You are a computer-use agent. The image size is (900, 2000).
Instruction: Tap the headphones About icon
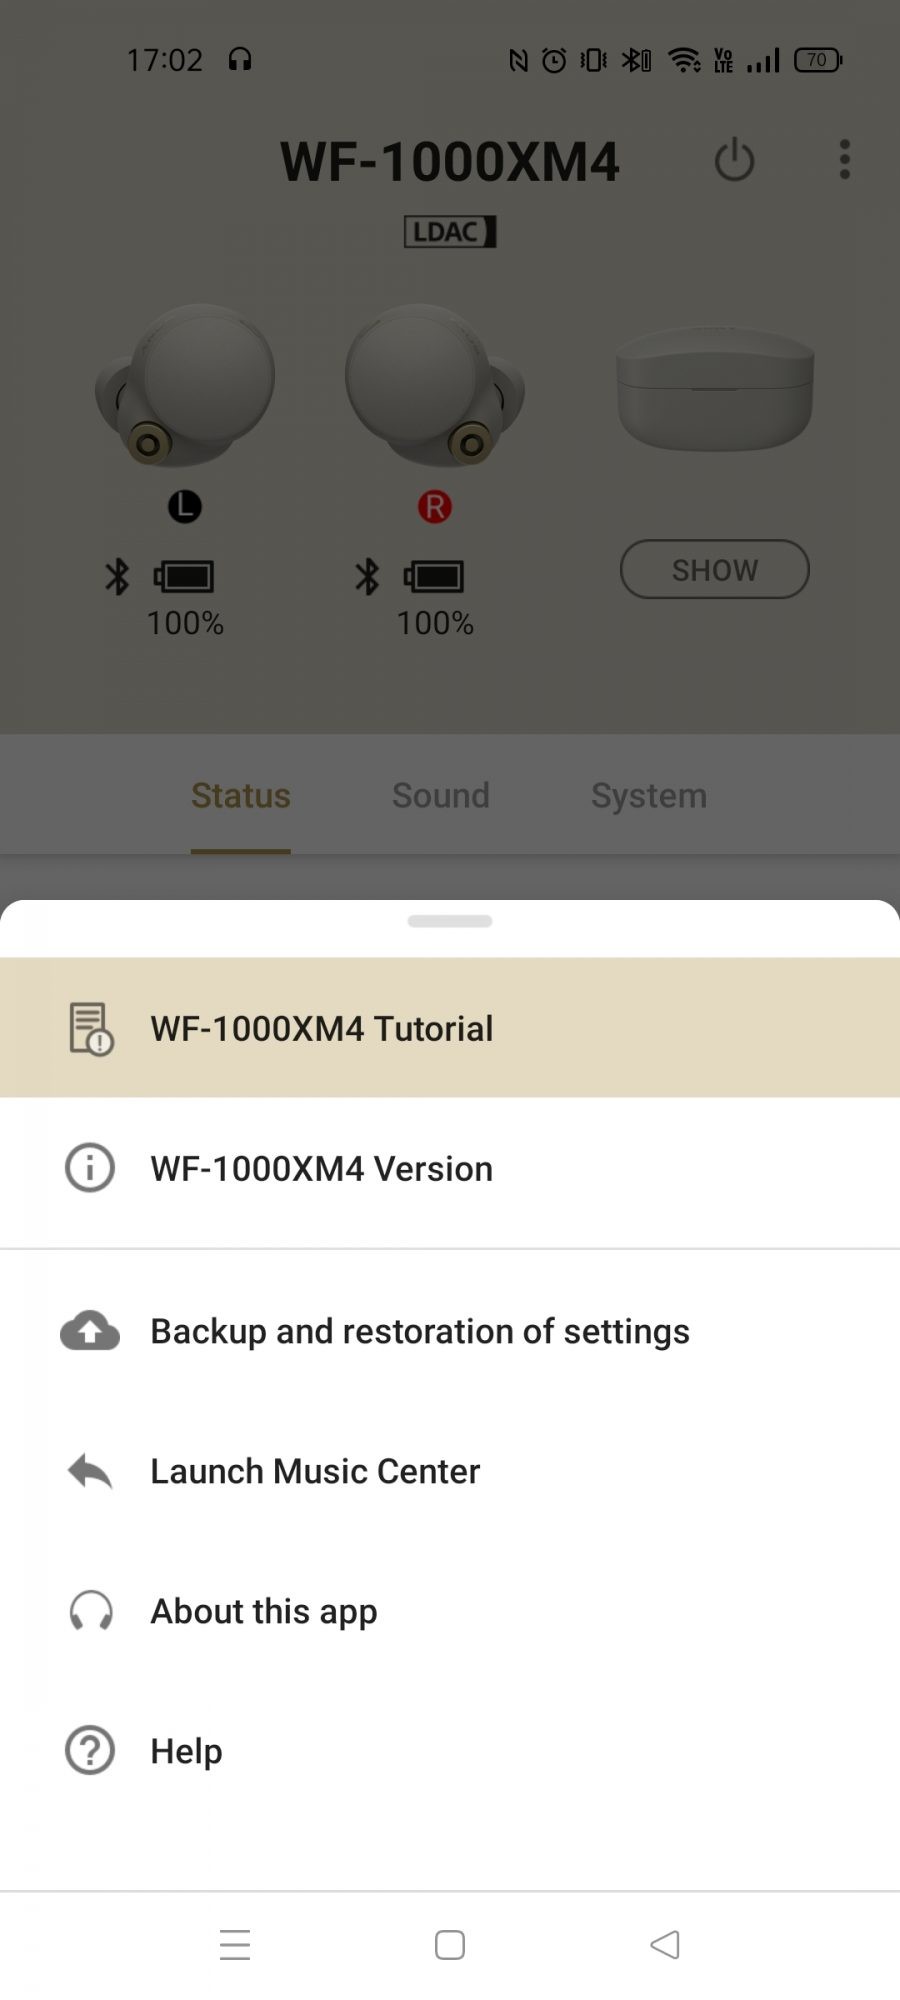pyautogui.click(x=90, y=1611)
